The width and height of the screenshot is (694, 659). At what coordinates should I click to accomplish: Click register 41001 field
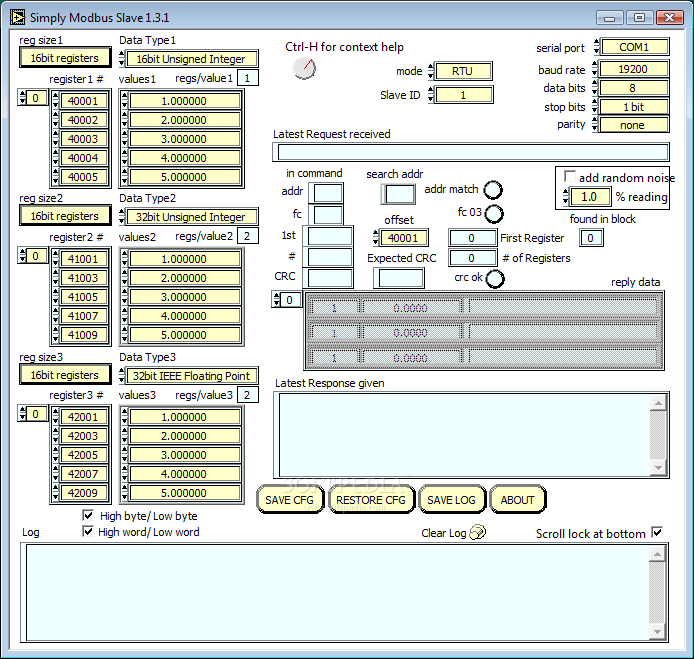point(83,259)
